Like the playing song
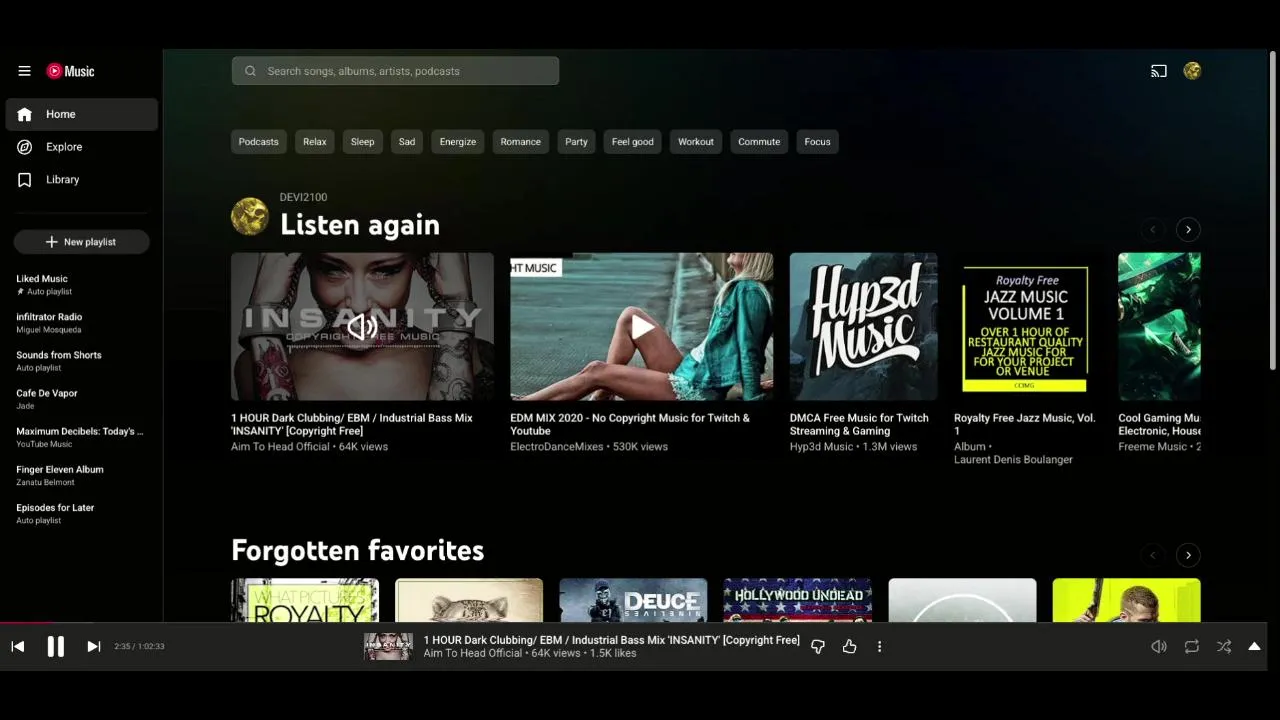The image size is (1280, 720). [x=849, y=647]
